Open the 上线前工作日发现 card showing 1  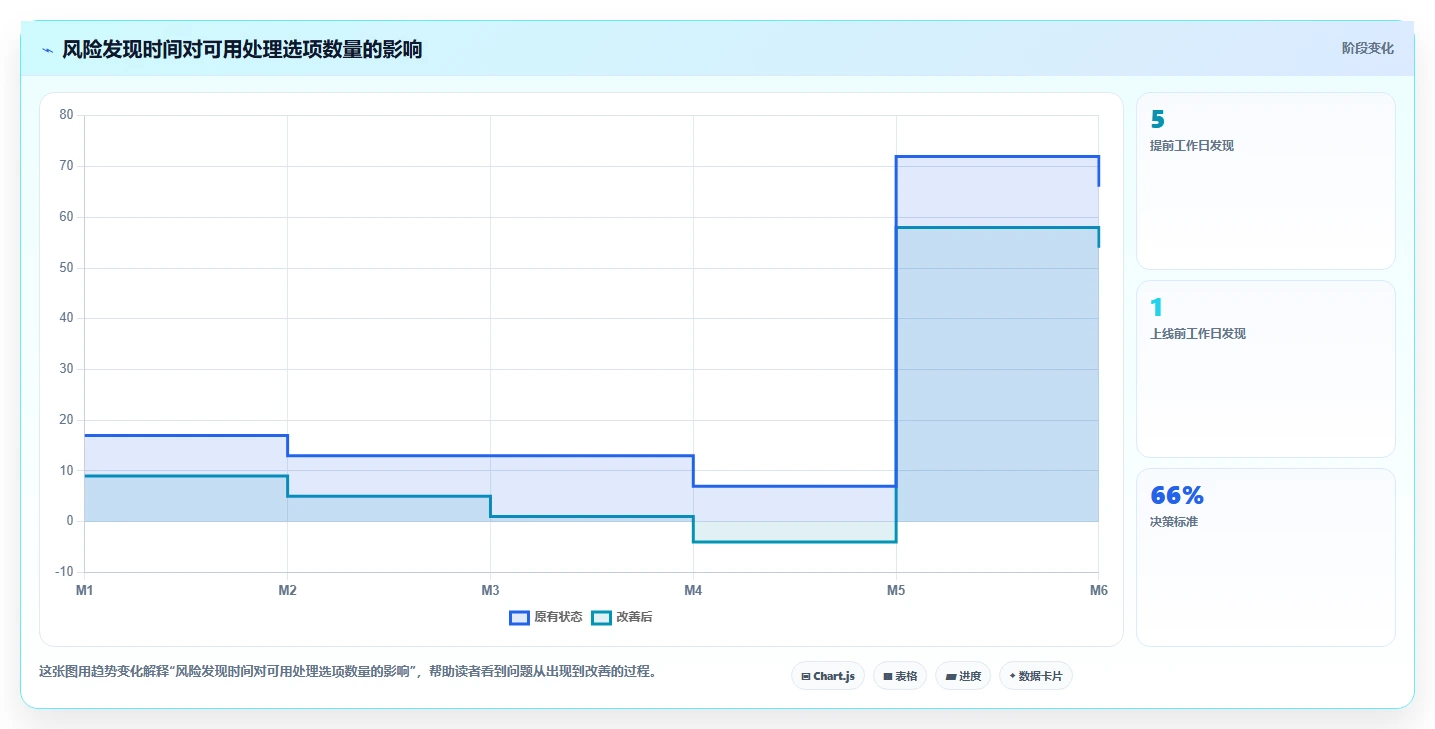[x=1265, y=369]
